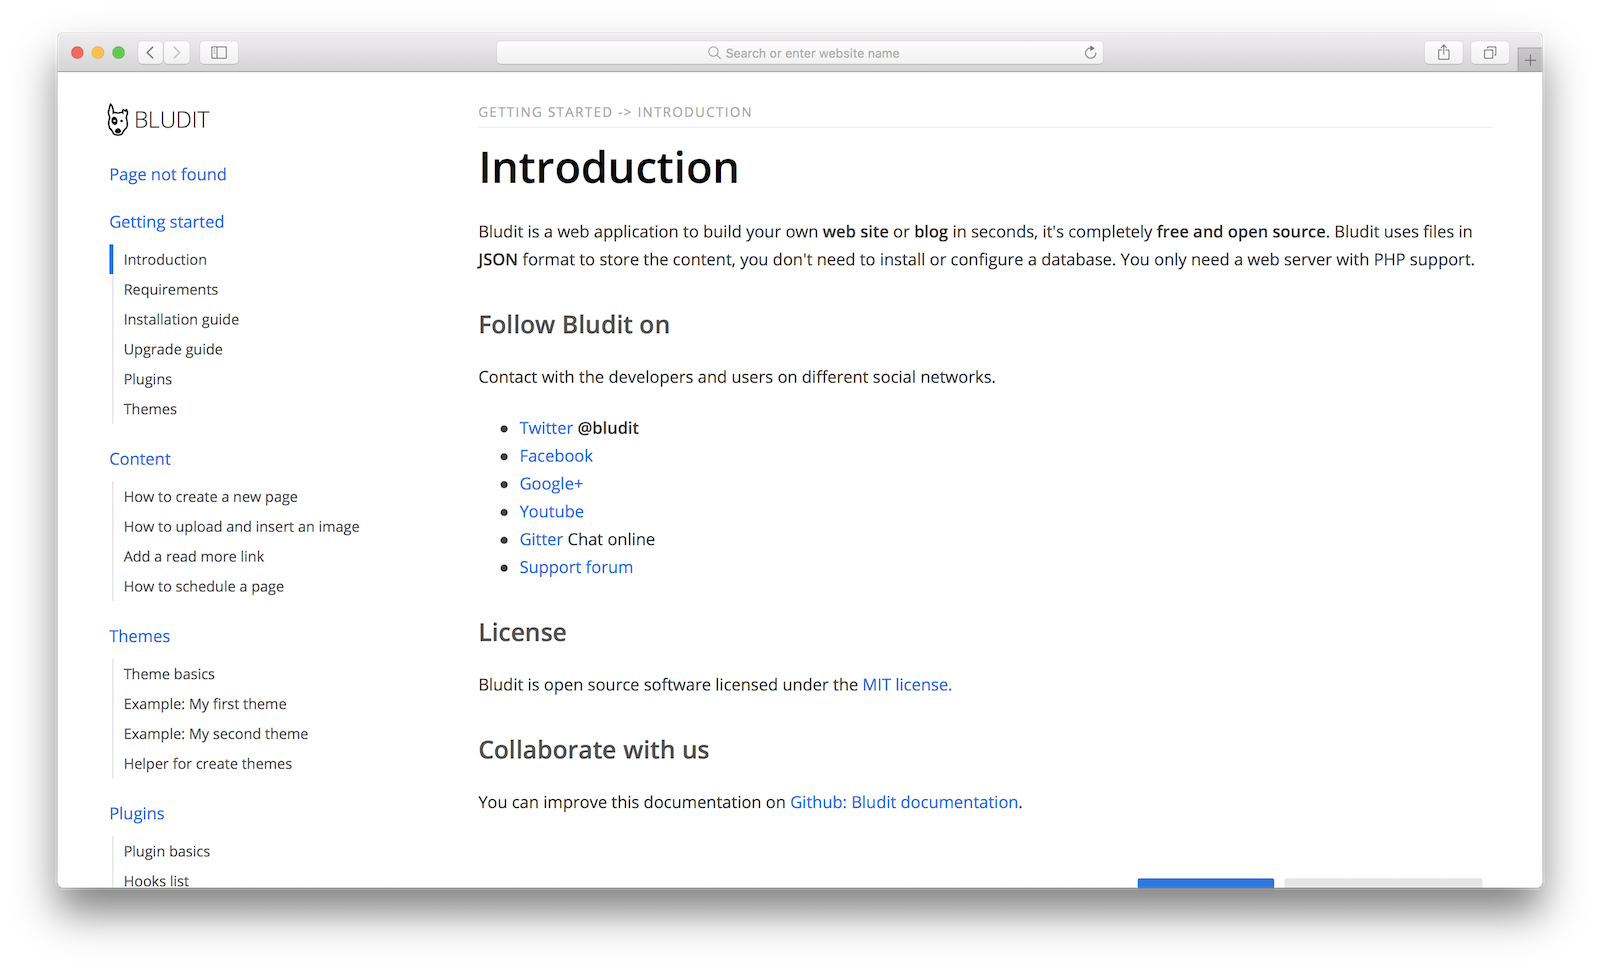The width and height of the screenshot is (1600, 970).
Task: Open the Gitter chat link
Action: pos(541,540)
